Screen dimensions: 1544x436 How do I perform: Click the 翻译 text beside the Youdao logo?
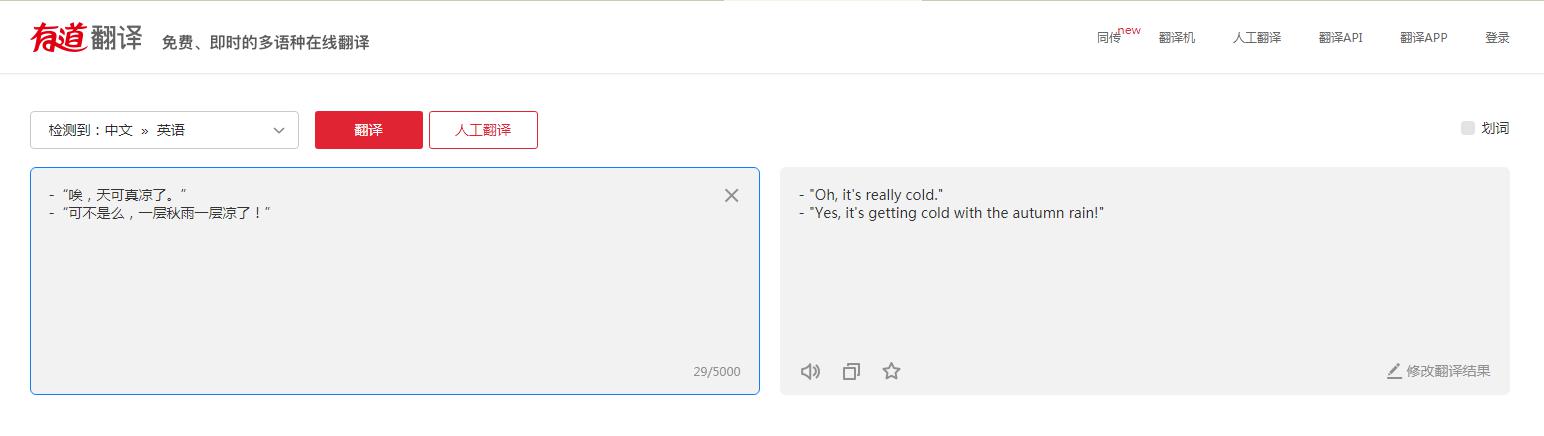116,40
